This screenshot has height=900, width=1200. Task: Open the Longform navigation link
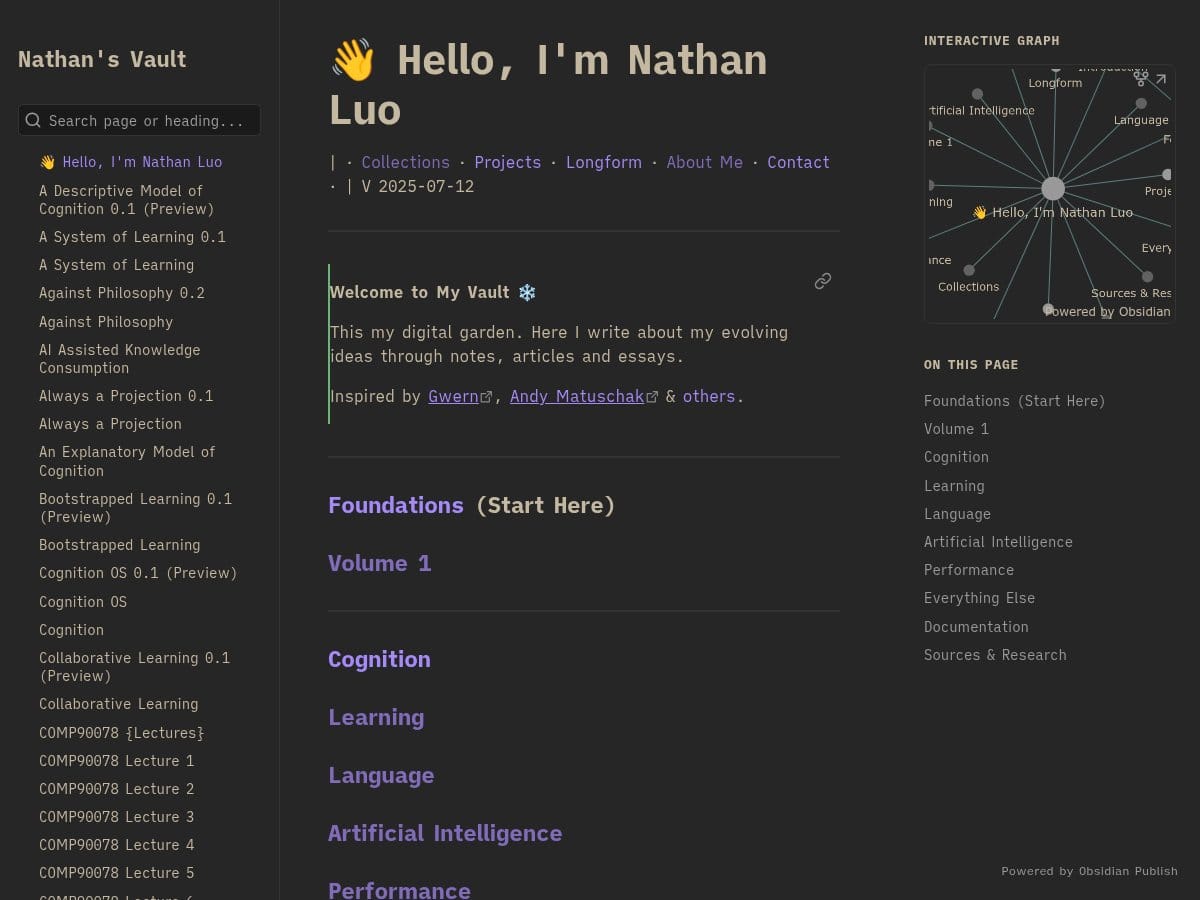tap(604, 162)
